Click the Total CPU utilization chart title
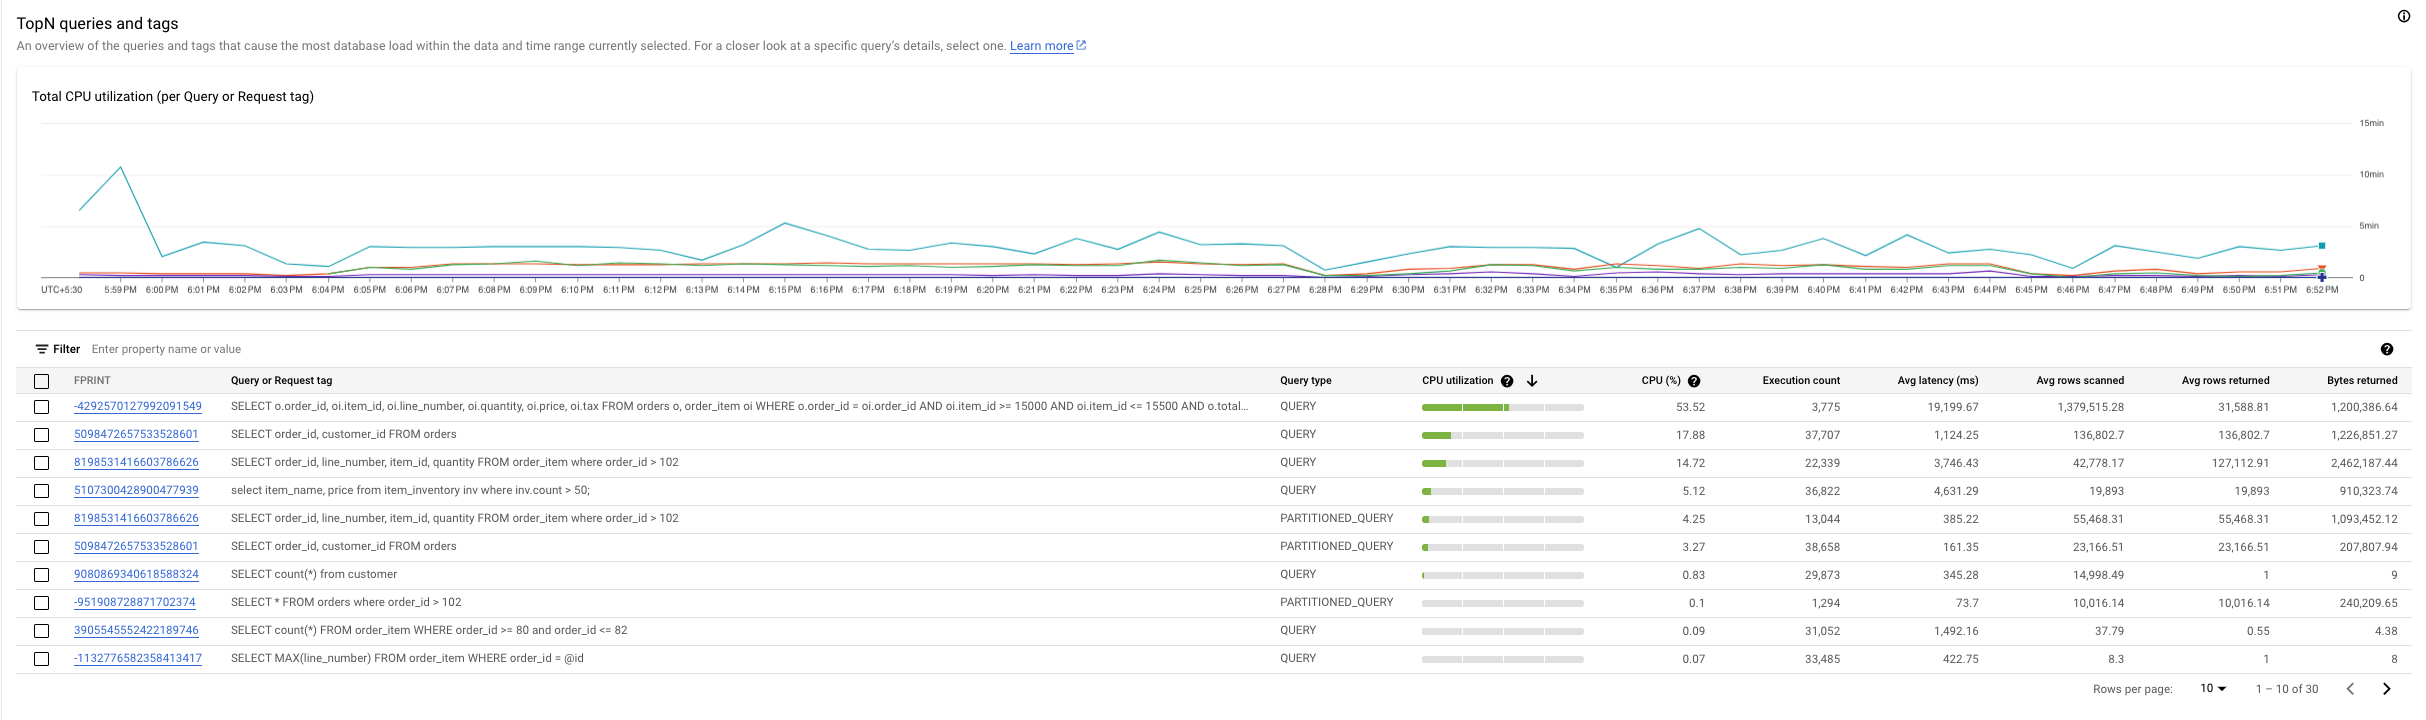The width and height of the screenshot is (2426, 720). (x=173, y=97)
